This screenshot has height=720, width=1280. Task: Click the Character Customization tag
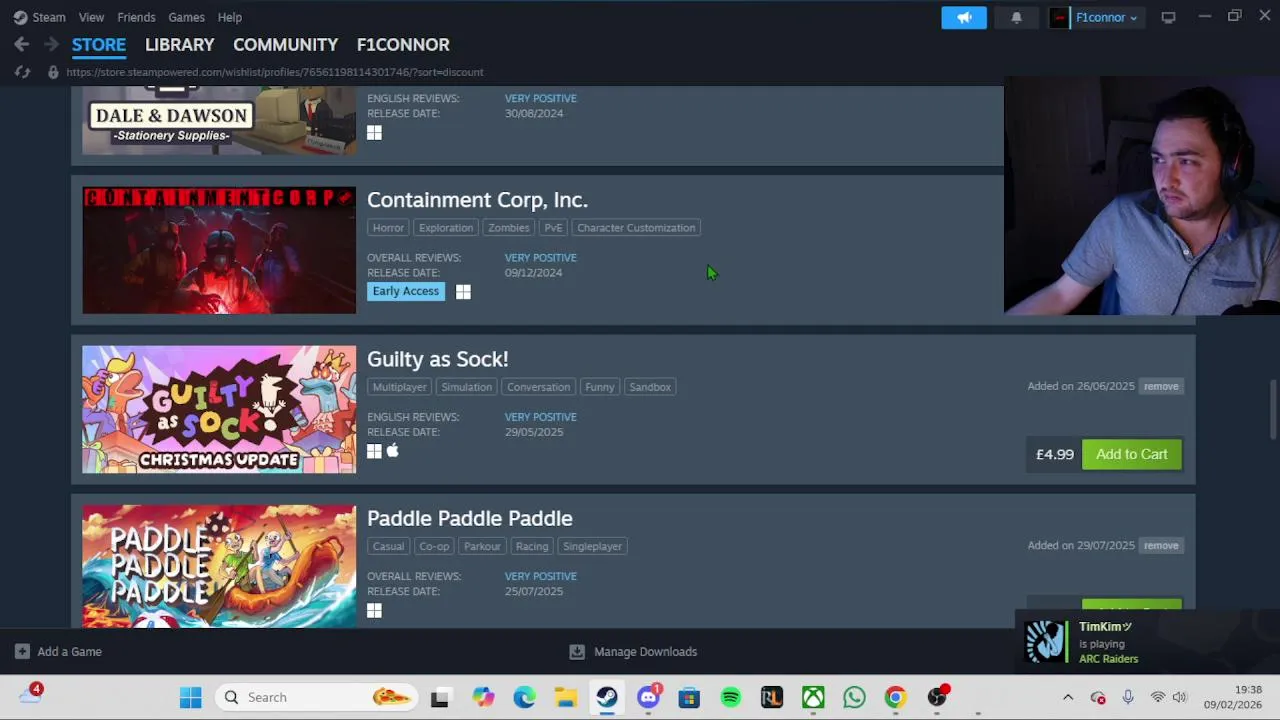[636, 228]
